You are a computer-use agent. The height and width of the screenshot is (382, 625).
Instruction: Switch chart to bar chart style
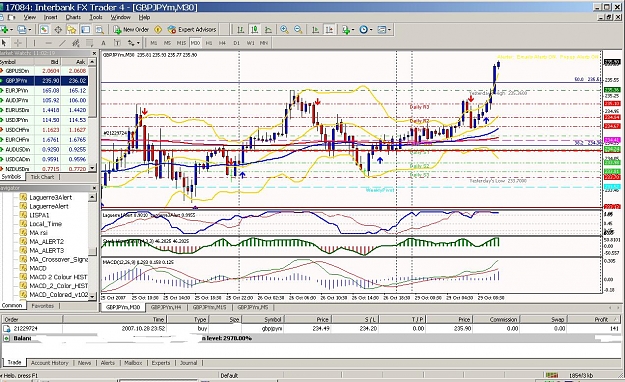(240, 30)
